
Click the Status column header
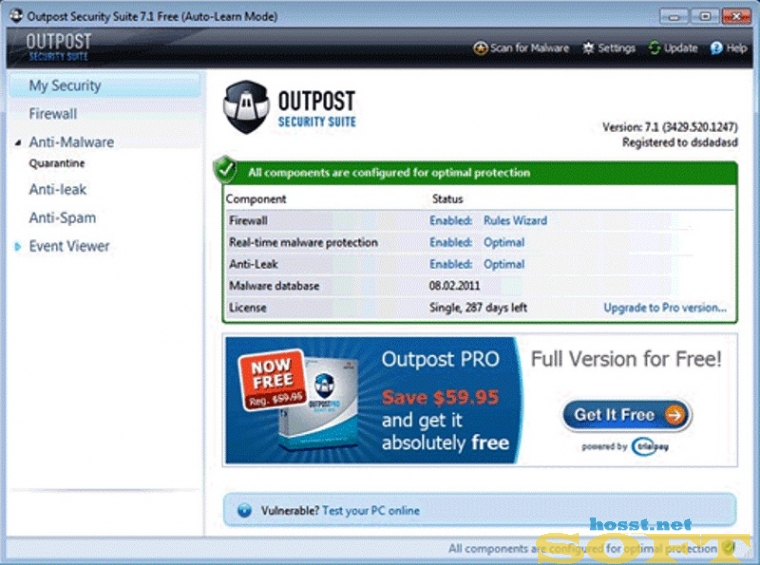[447, 199]
